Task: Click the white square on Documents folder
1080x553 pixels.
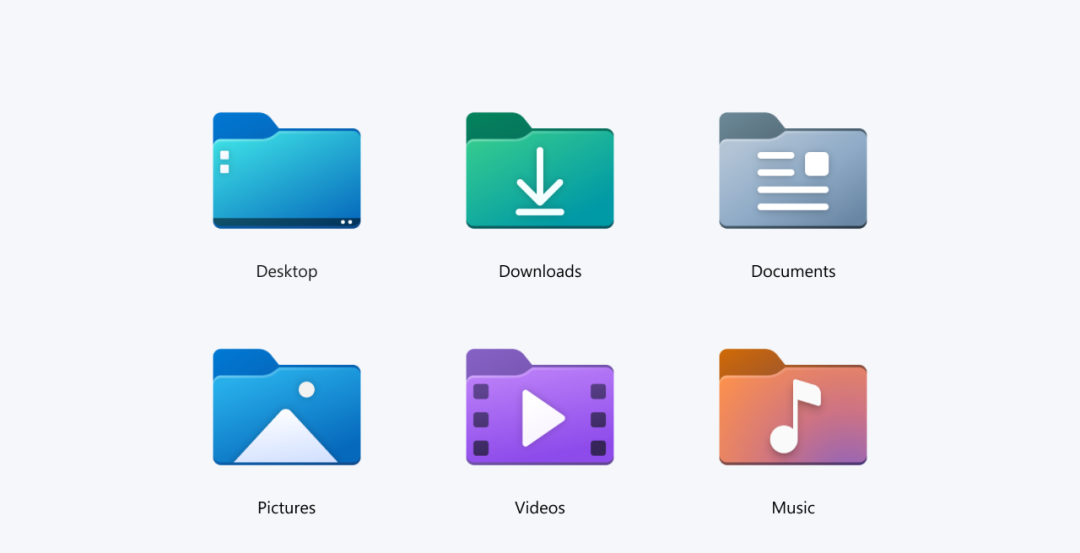Action: point(817,163)
